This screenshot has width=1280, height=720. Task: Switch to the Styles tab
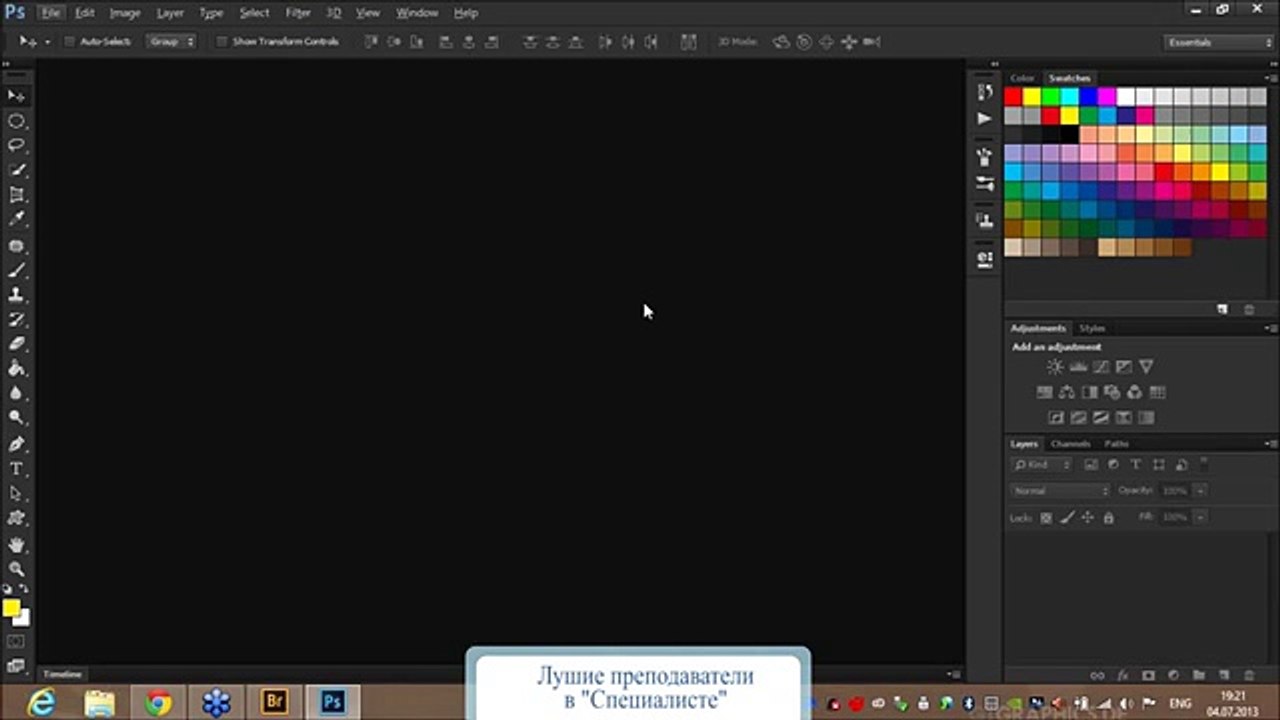point(1092,329)
